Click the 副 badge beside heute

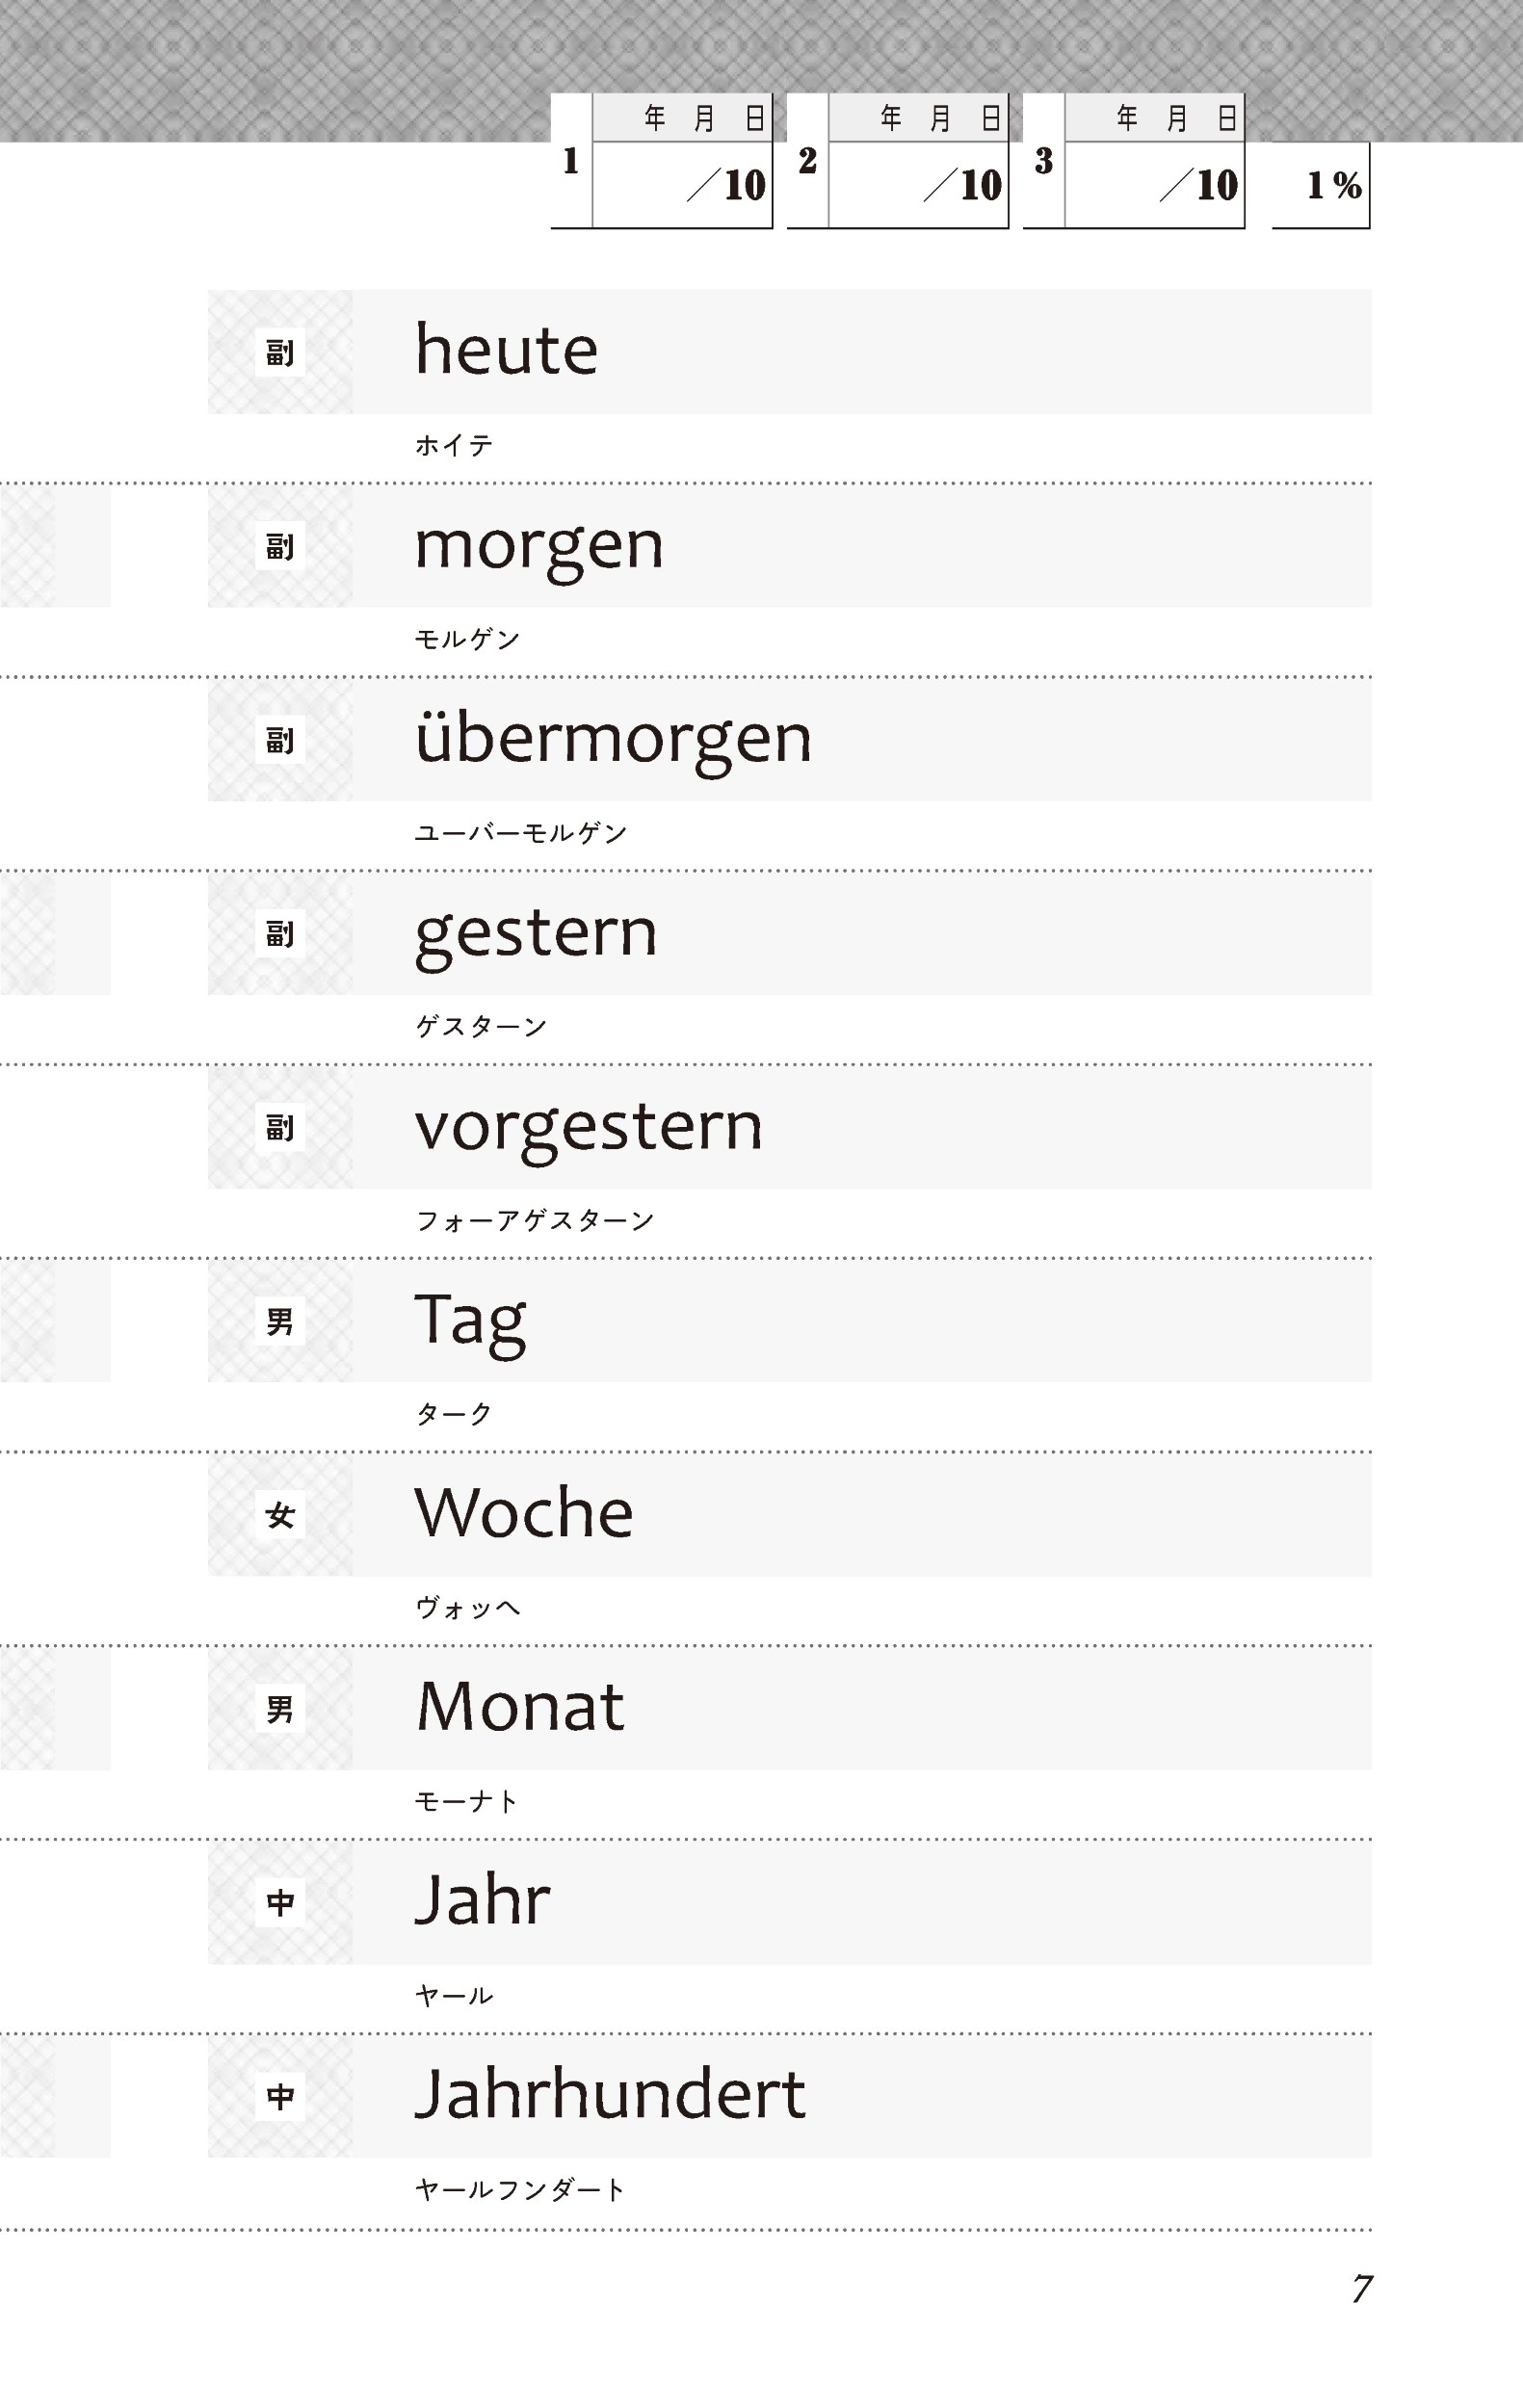(x=280, y=353)
